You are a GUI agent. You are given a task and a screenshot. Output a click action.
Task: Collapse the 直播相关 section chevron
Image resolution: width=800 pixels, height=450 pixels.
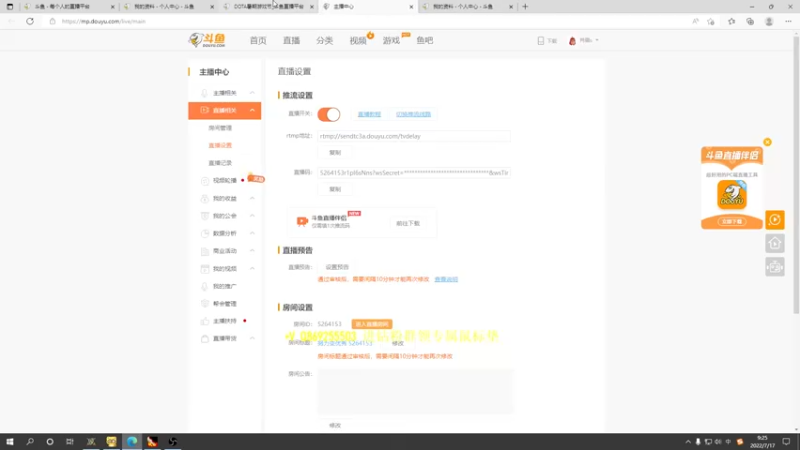252,110
